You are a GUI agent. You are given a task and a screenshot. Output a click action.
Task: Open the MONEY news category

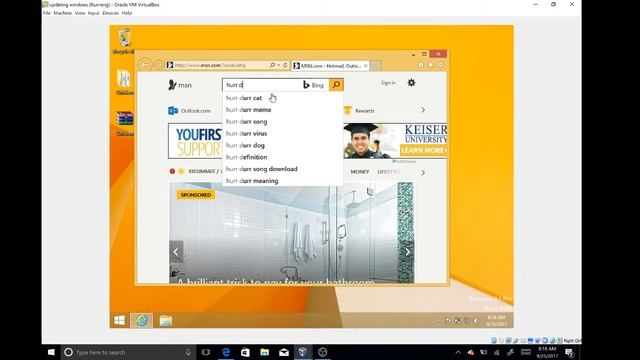pyautogui.click(x=360, y=172)
